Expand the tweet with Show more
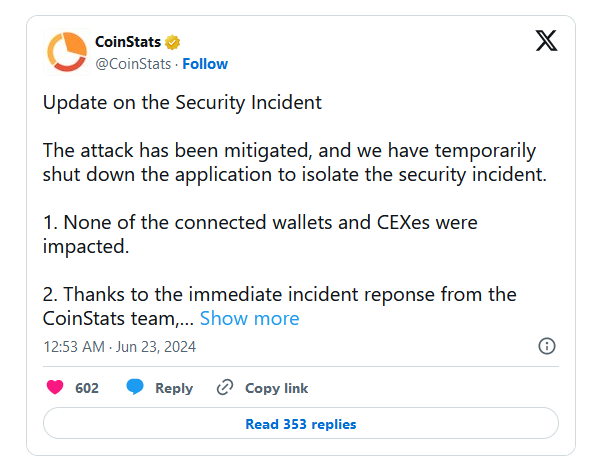The width and height of the screenshot is (600, 469). [249, 318]
